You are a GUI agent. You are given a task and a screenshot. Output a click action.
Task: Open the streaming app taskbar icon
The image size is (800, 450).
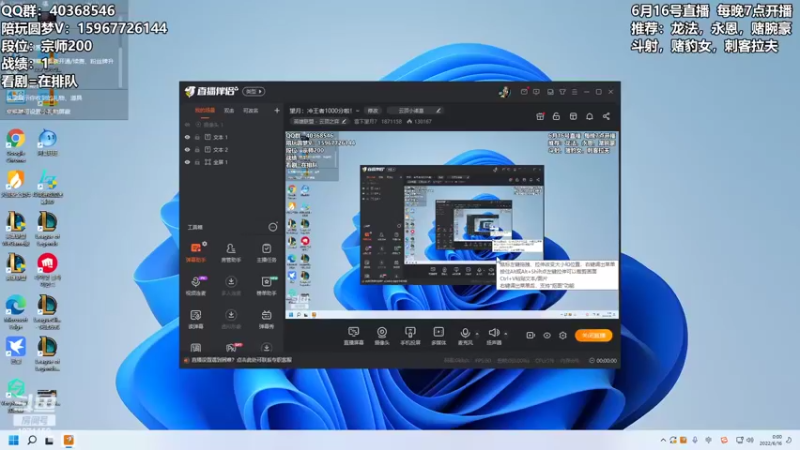[x=68, y=440]
